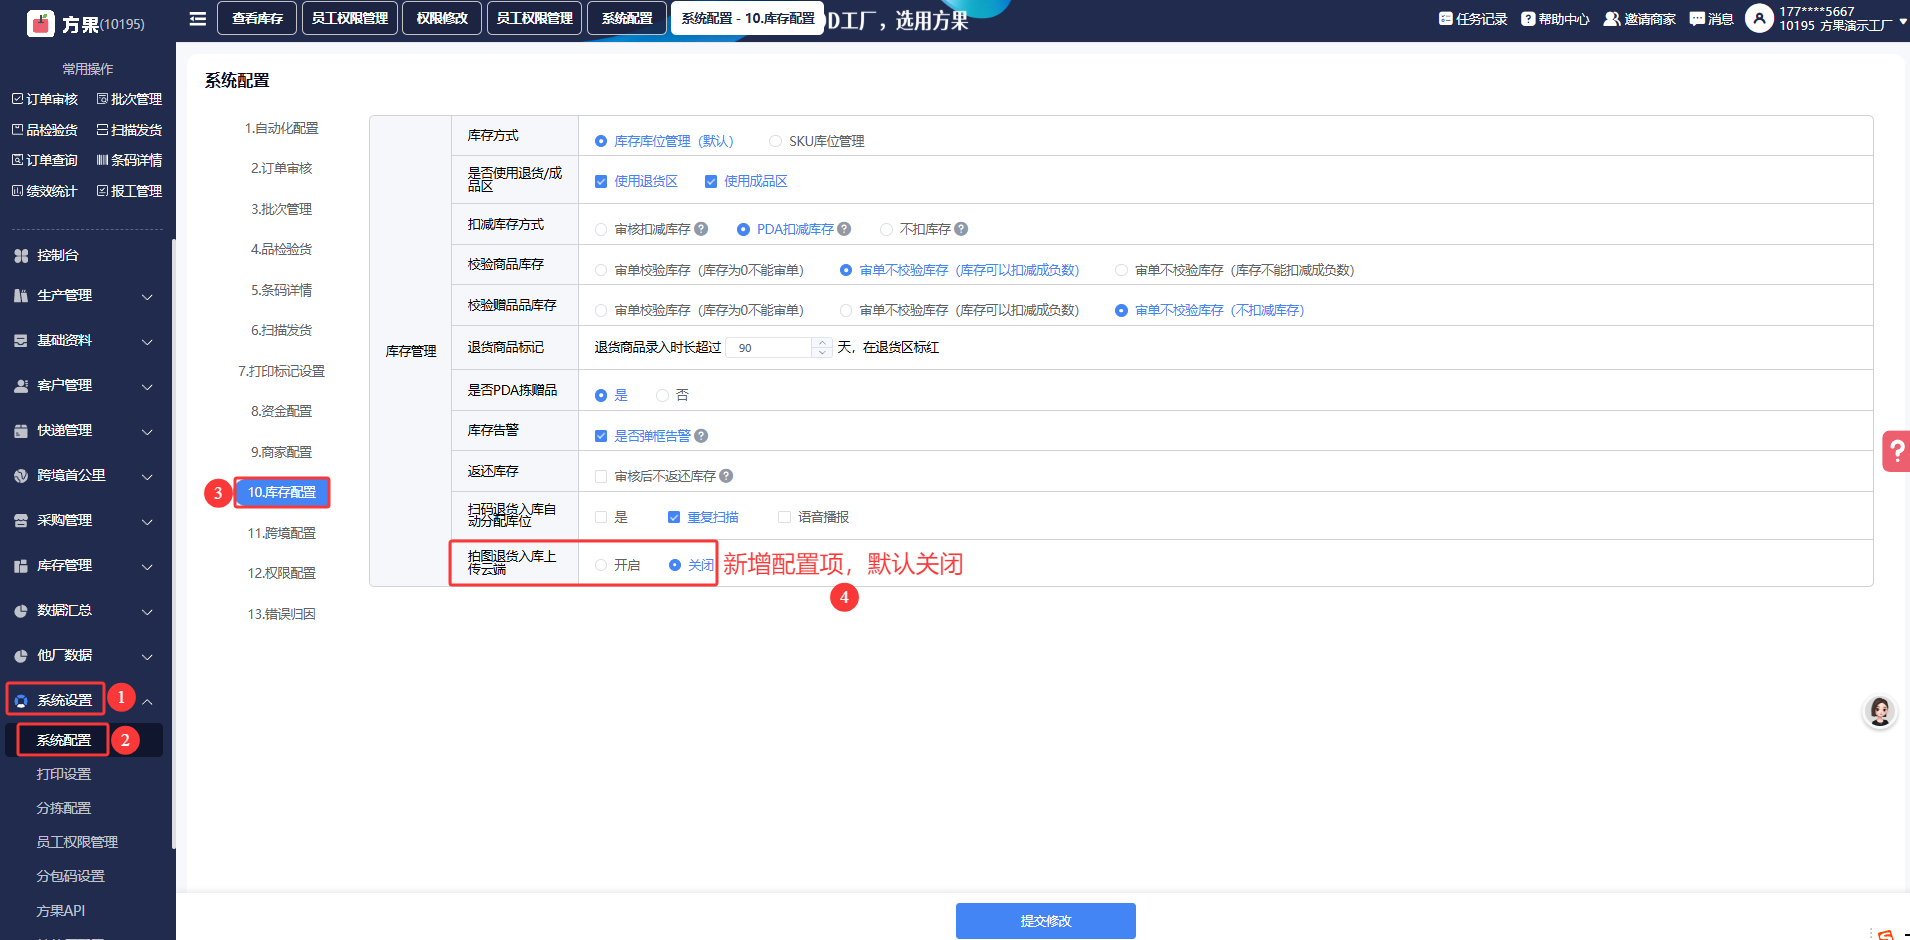Click help icon beside PDA扣减库存
This screenshot has width=1910, height=940.
[845, 229]
